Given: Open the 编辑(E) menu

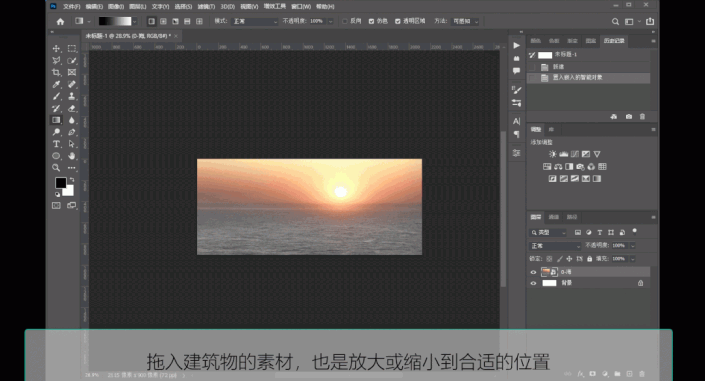Looking at the screenshot, I should (x=94, y=7).
